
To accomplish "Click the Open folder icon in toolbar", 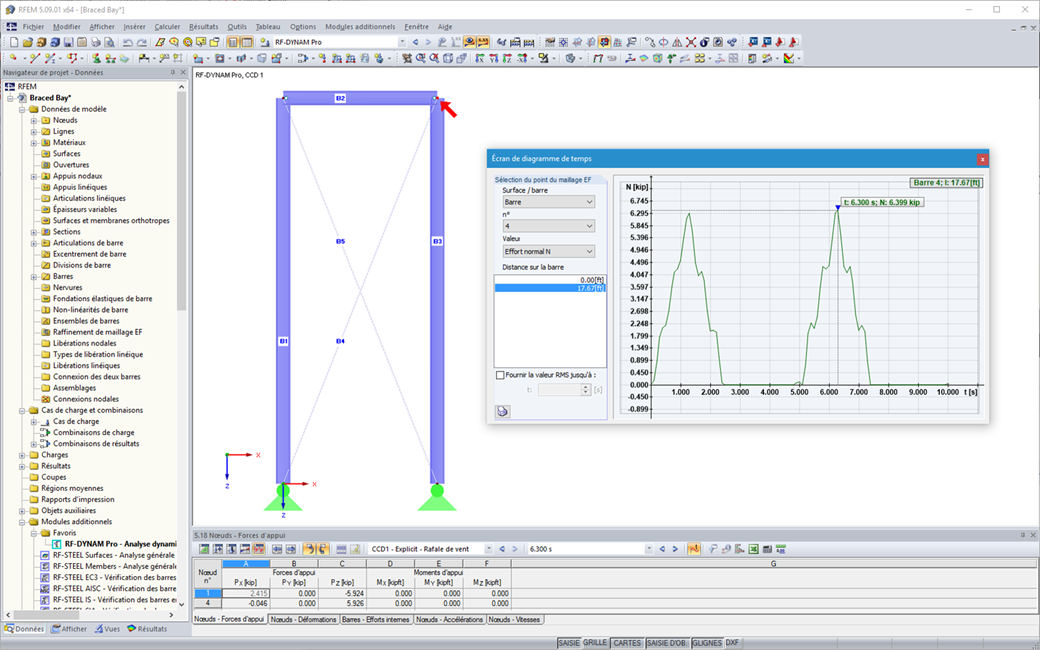I will click(27, 43).
